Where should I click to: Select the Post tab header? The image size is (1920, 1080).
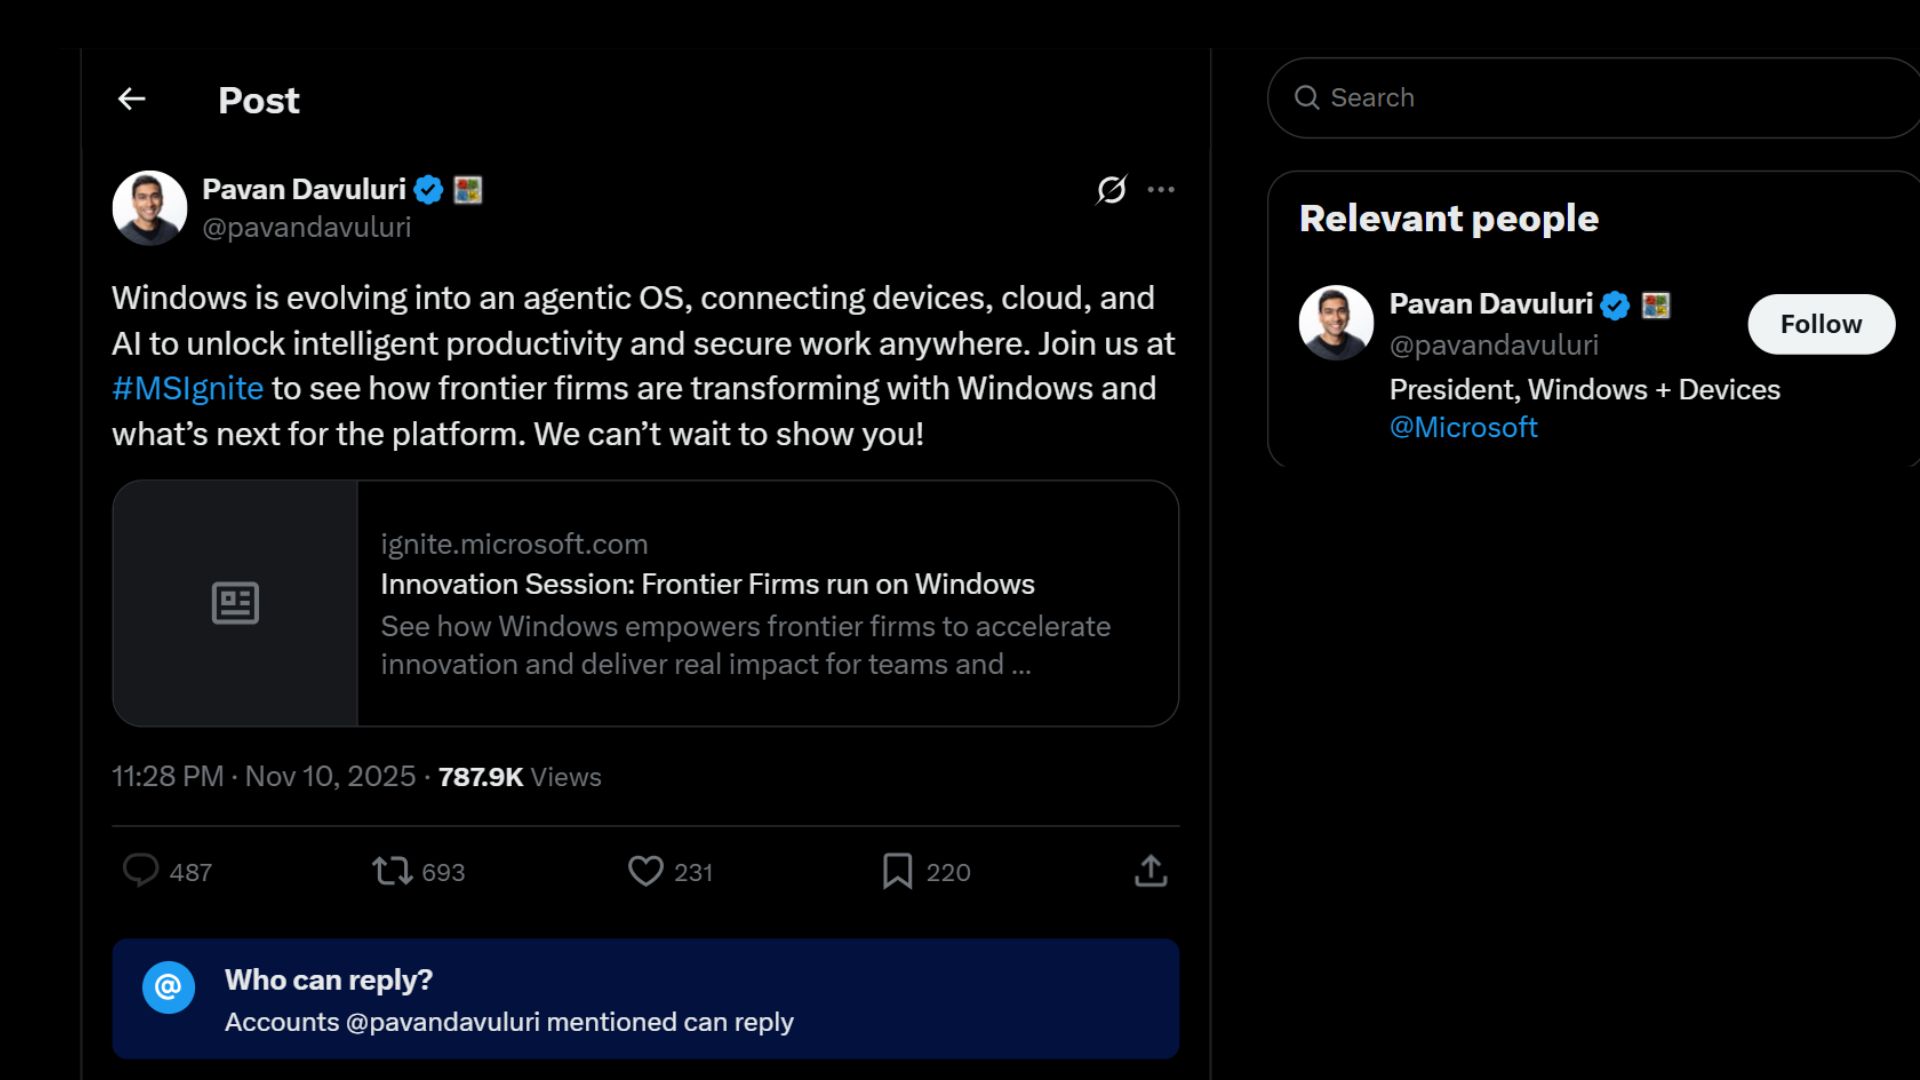coord(259,99)
